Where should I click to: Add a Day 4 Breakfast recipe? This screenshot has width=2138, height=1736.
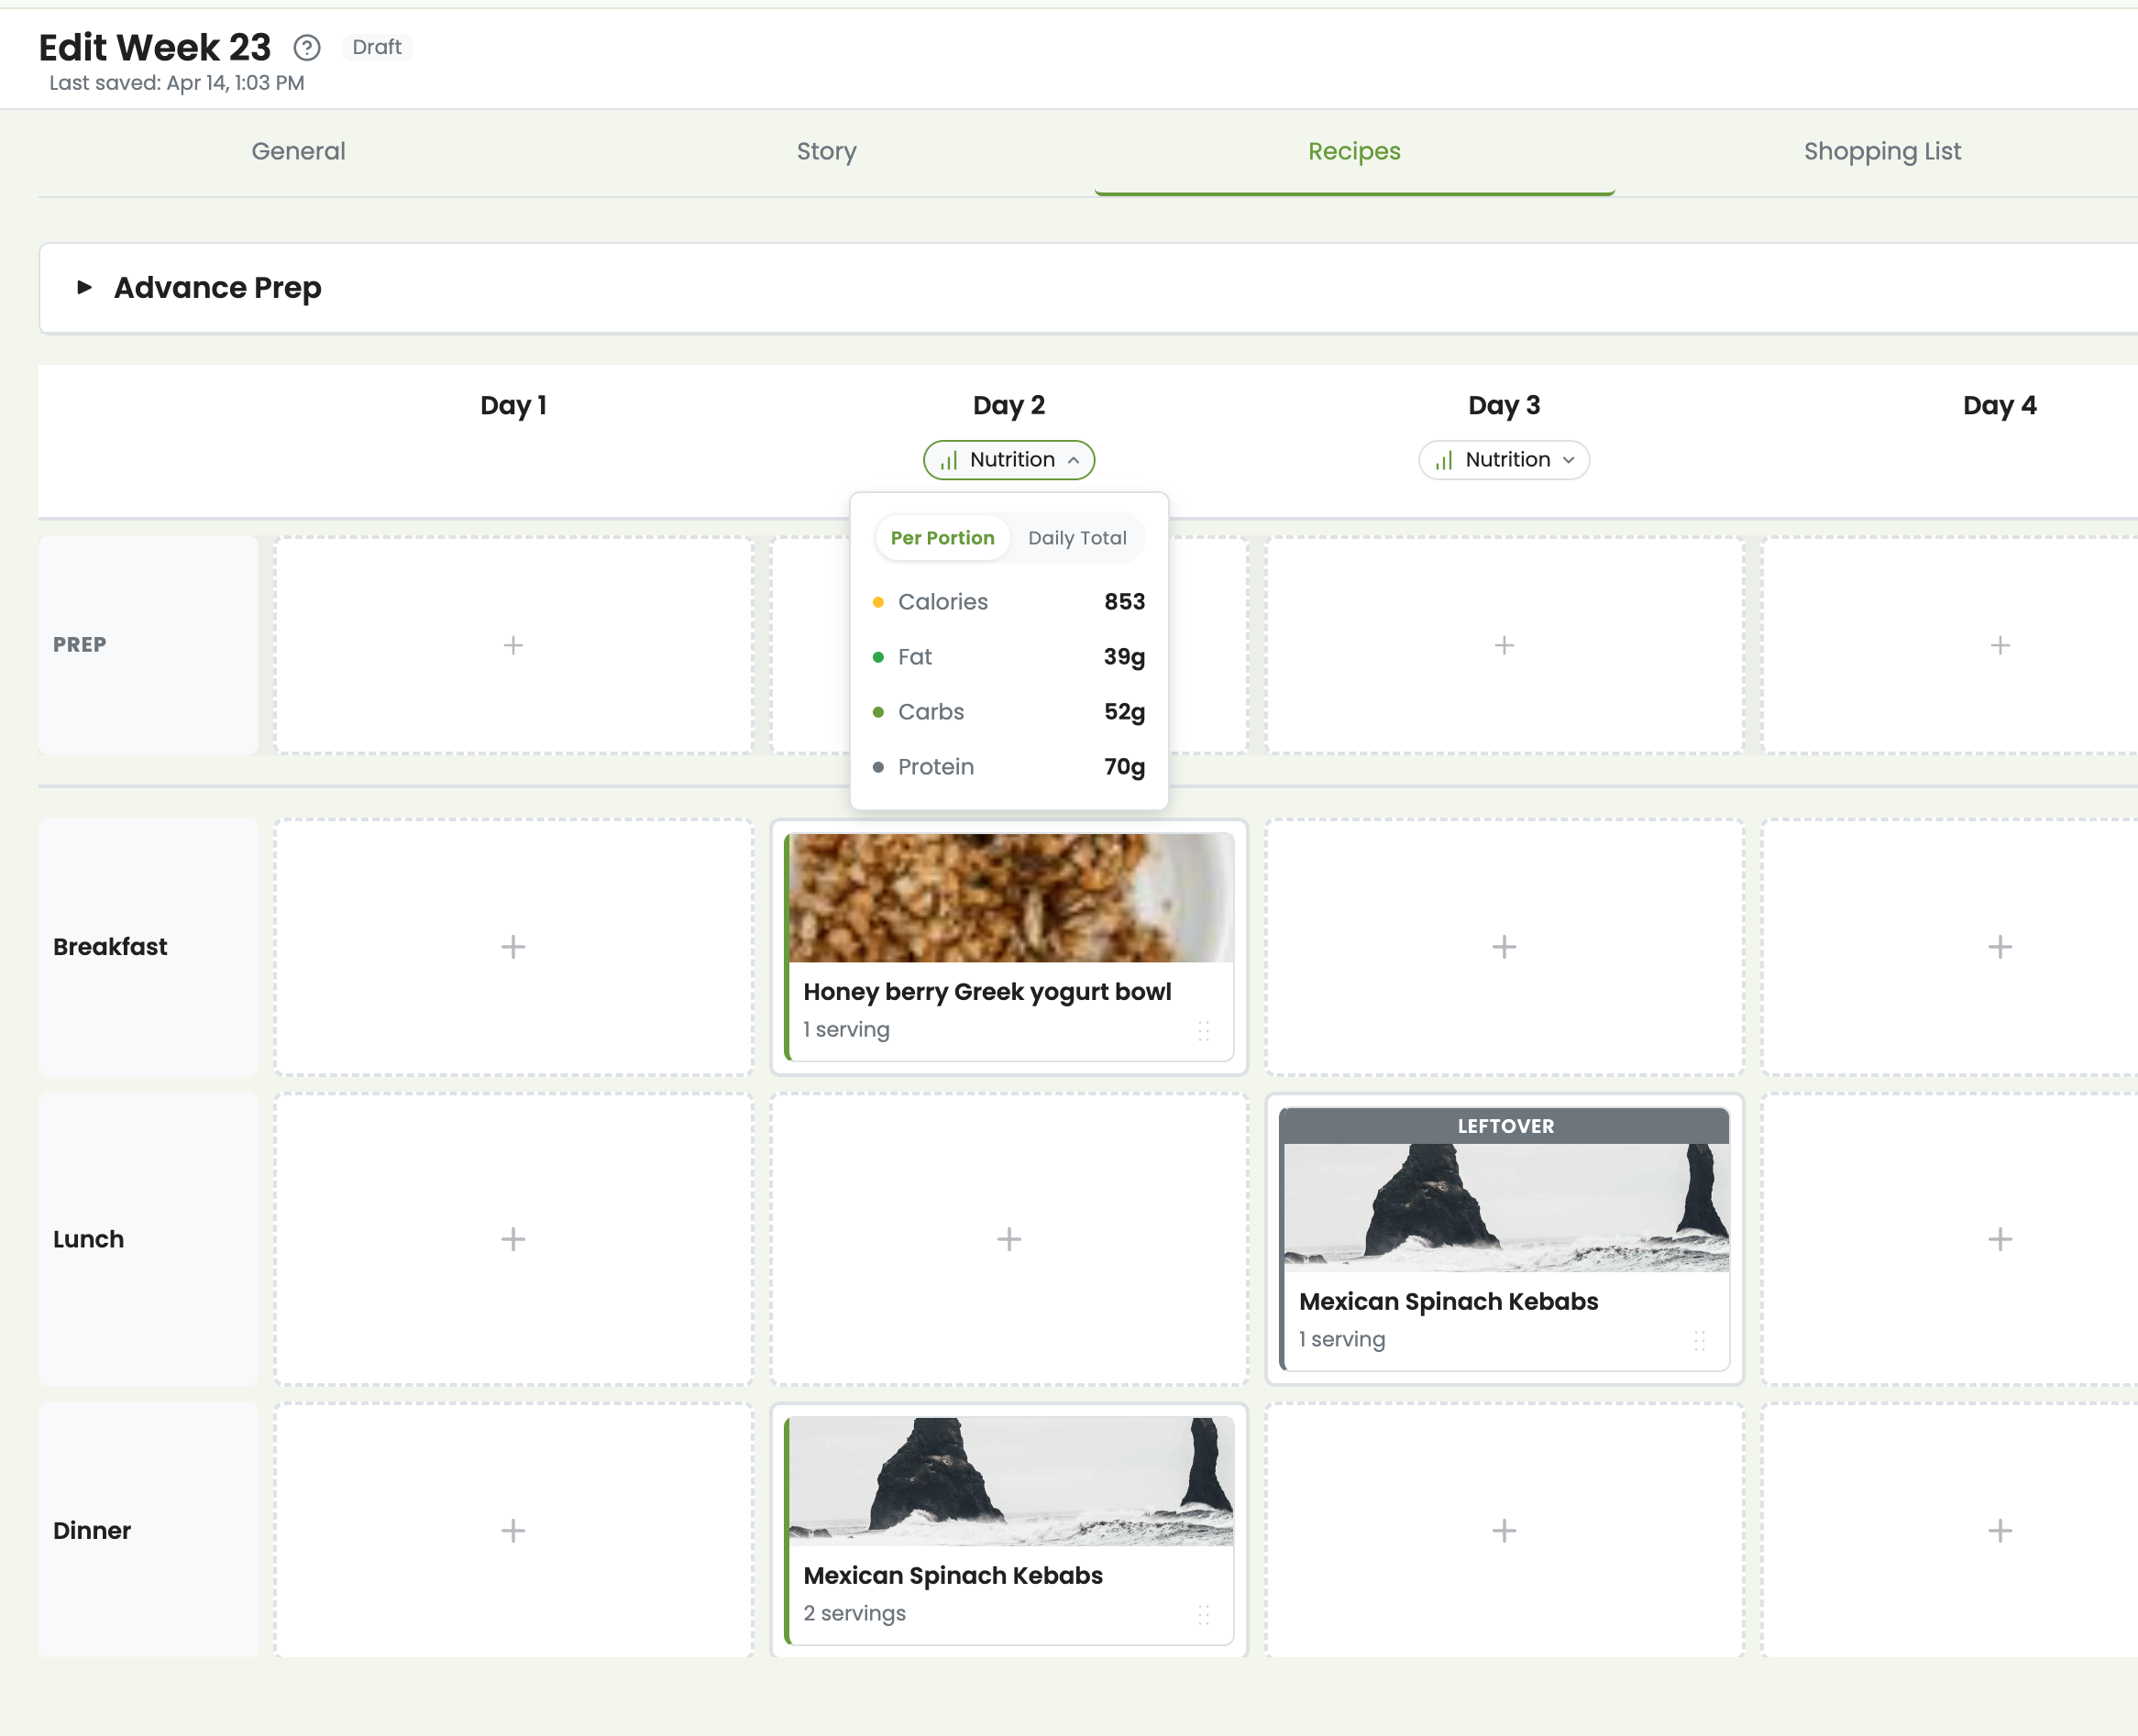pos(1999,947)
